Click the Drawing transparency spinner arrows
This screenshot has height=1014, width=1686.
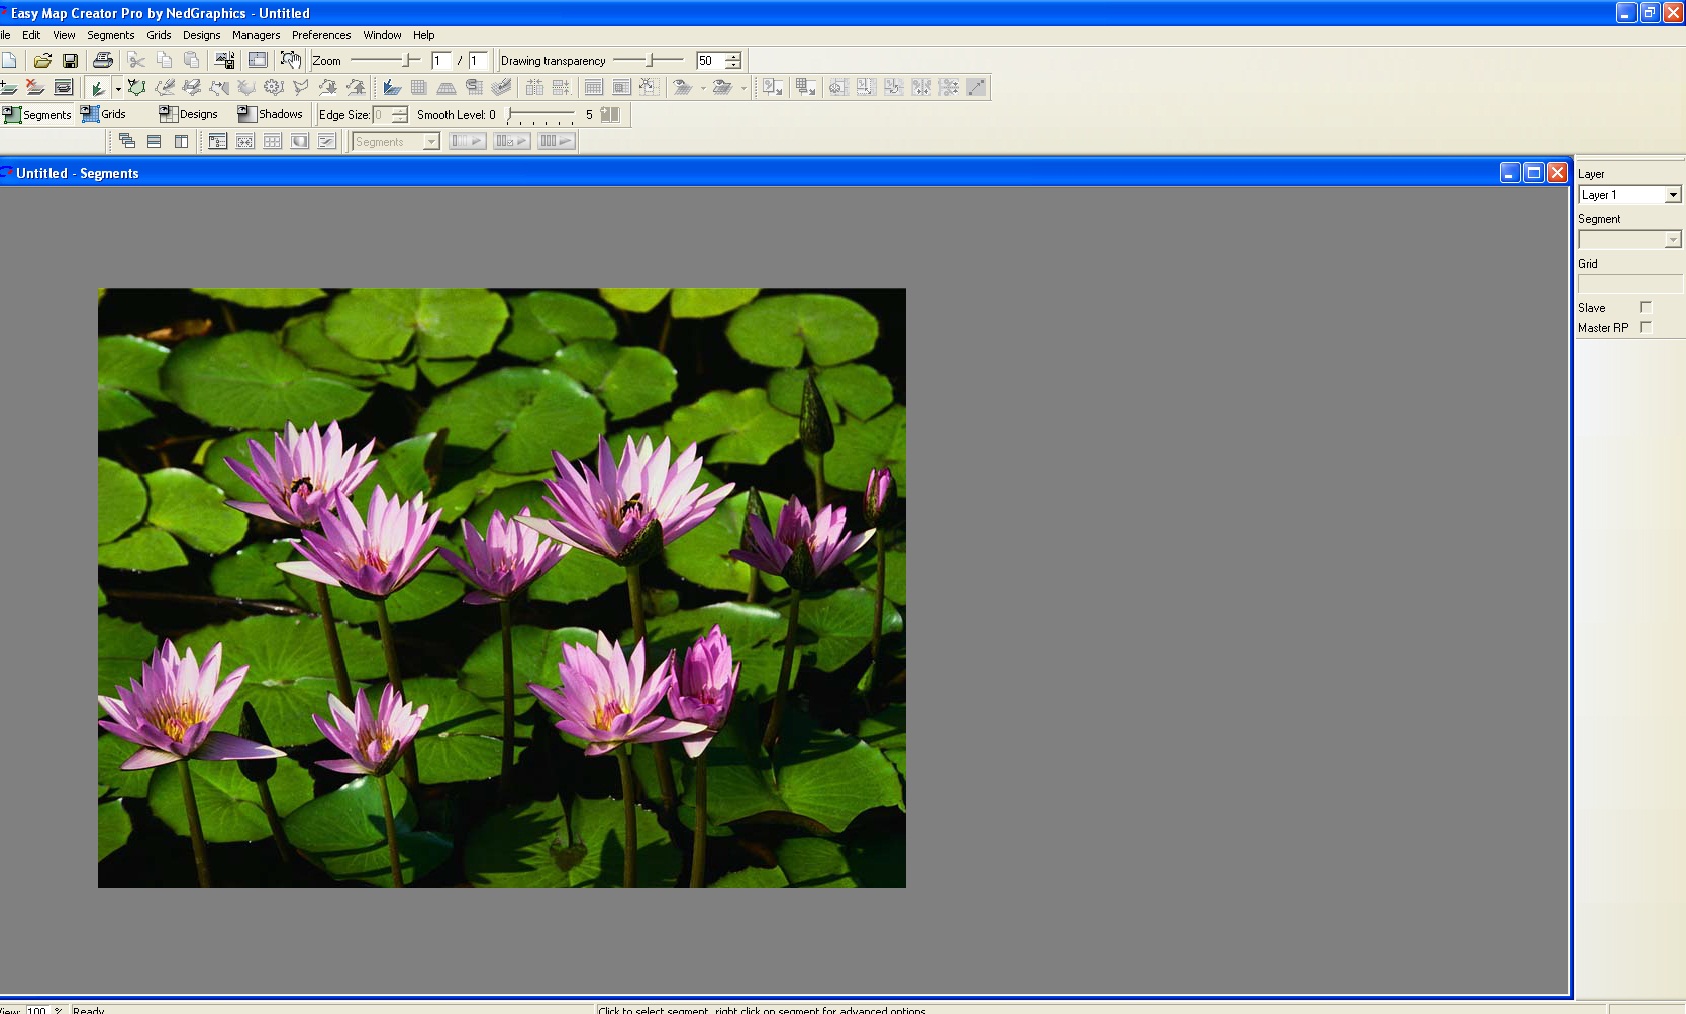pos(733,60)
